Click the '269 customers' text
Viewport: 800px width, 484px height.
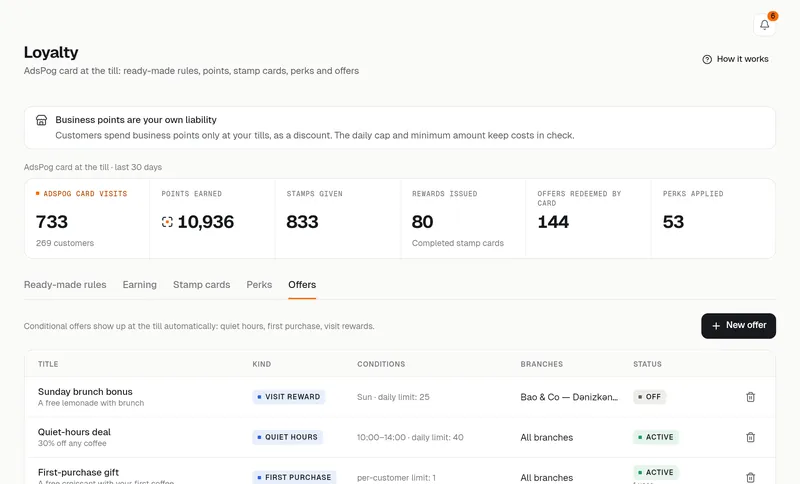(x=65, y=243)
